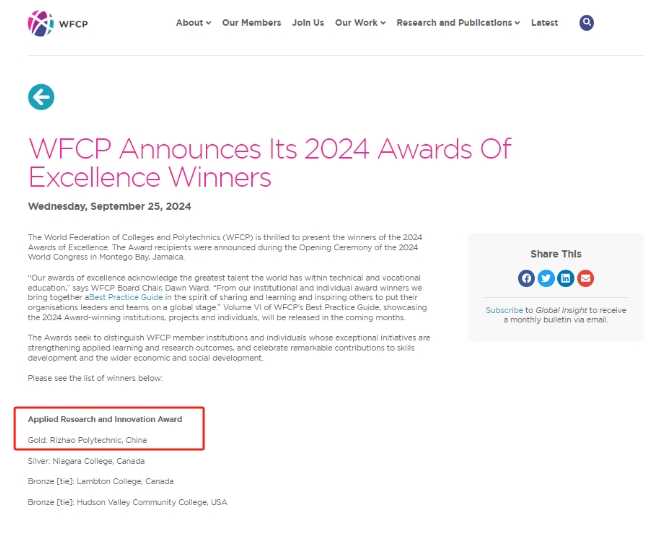Screen dimensions: 657x546
Task: Click the Applied Research and Innovation Award heading
Action: (105, 419)
